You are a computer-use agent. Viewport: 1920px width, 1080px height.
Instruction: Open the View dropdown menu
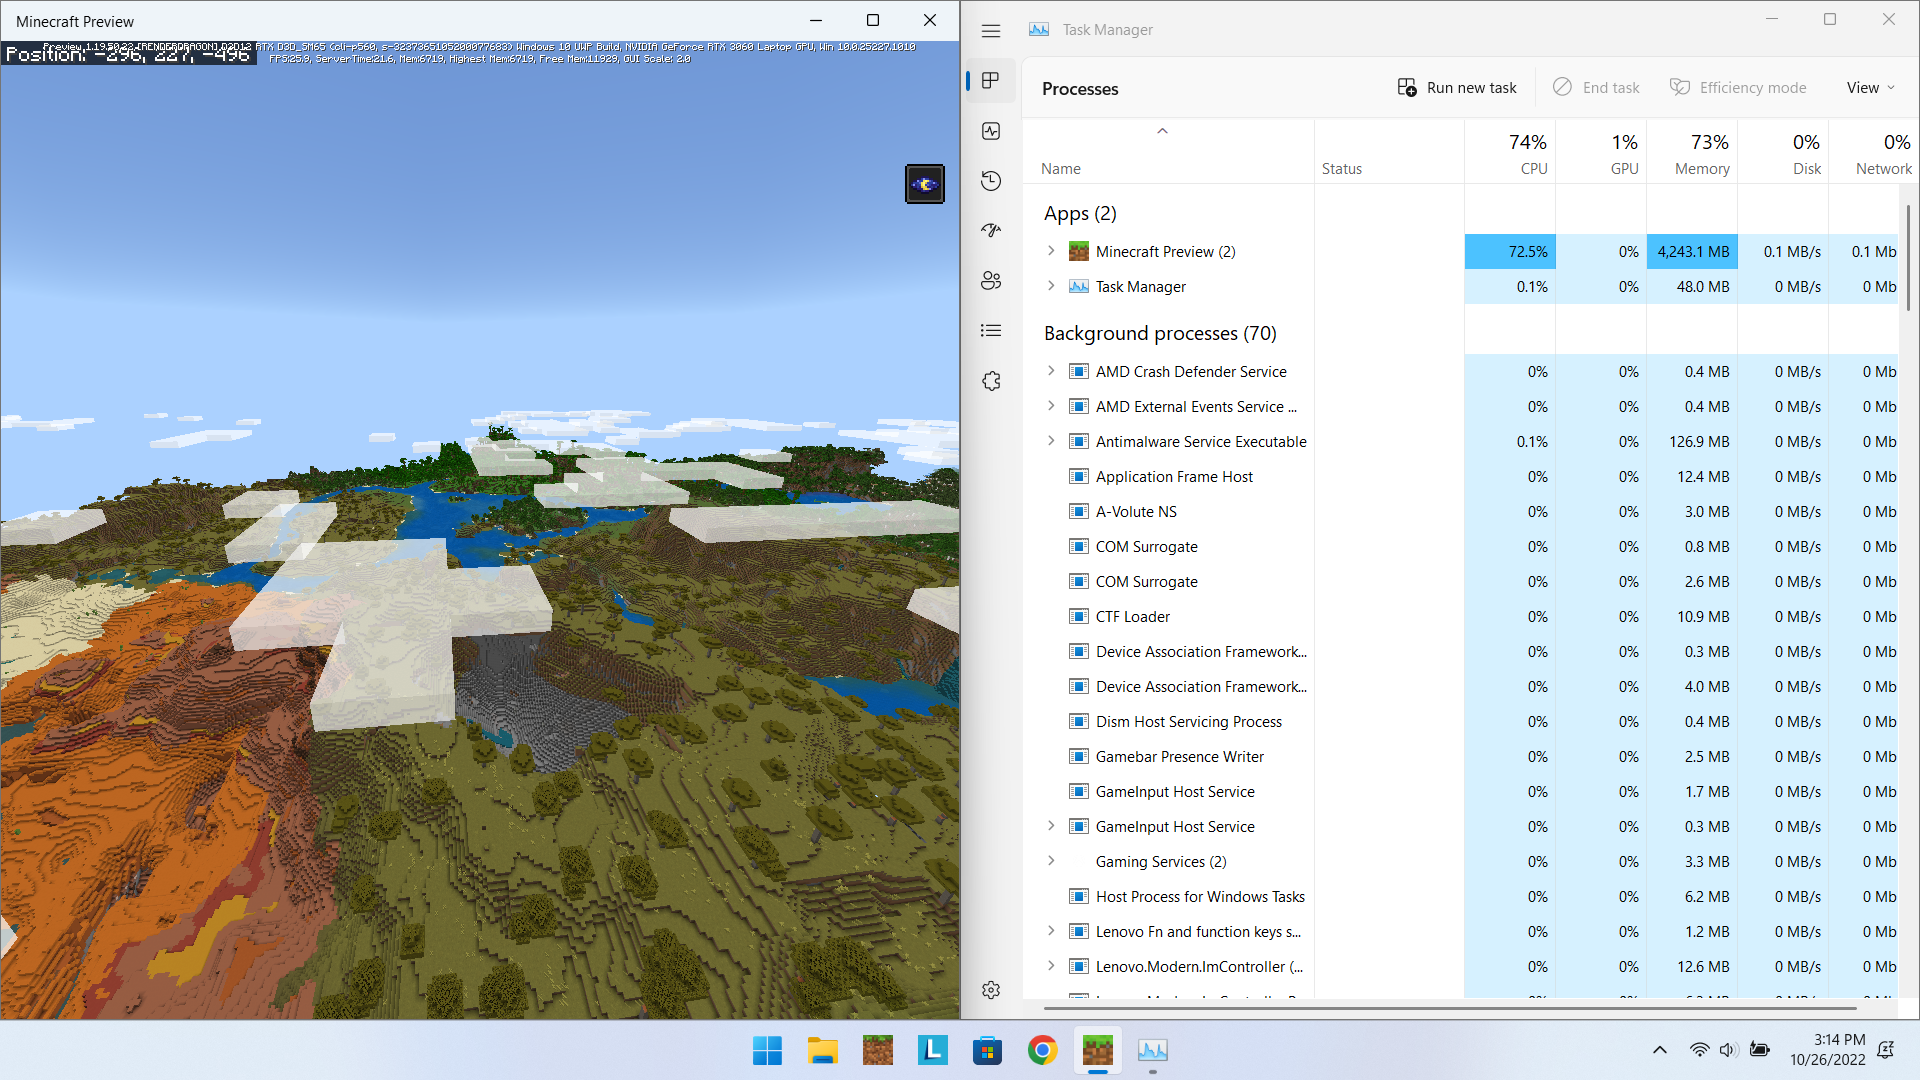1870,88
